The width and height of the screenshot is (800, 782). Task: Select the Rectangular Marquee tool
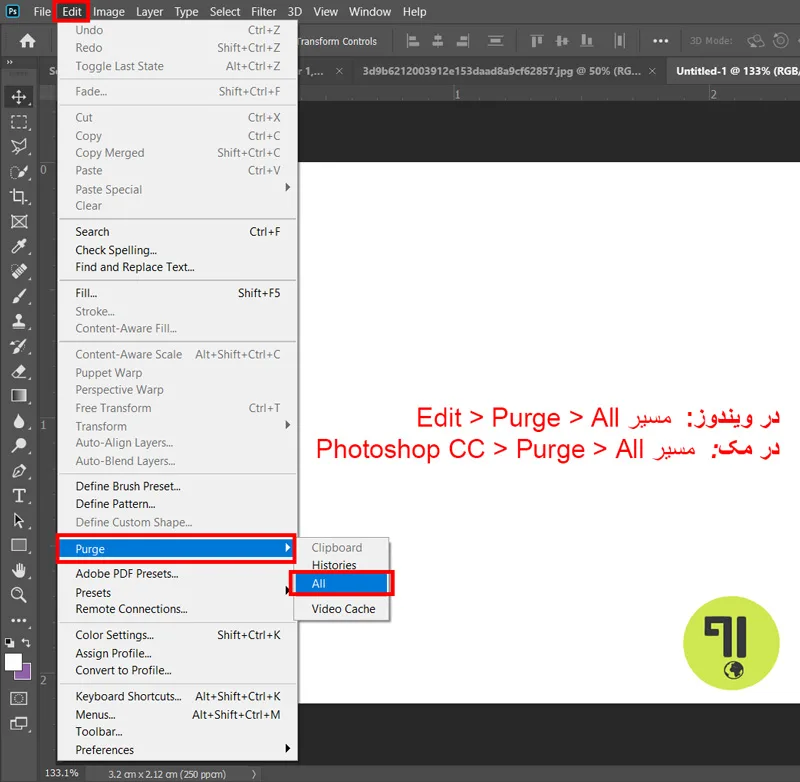[19, 122]
